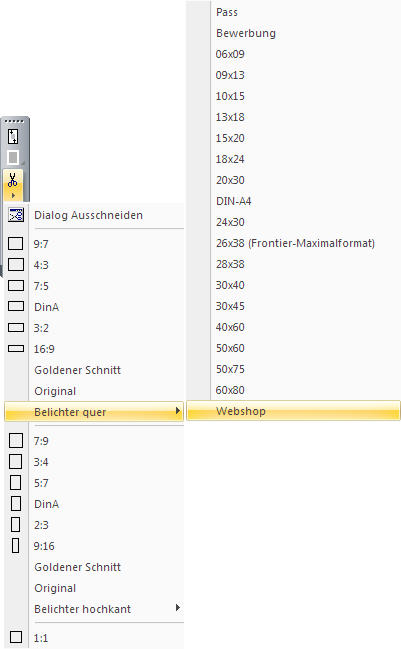Open the scissors tool dropdown arrow
The height and width of the screenshot is (649, 401).
pos(13,195)
